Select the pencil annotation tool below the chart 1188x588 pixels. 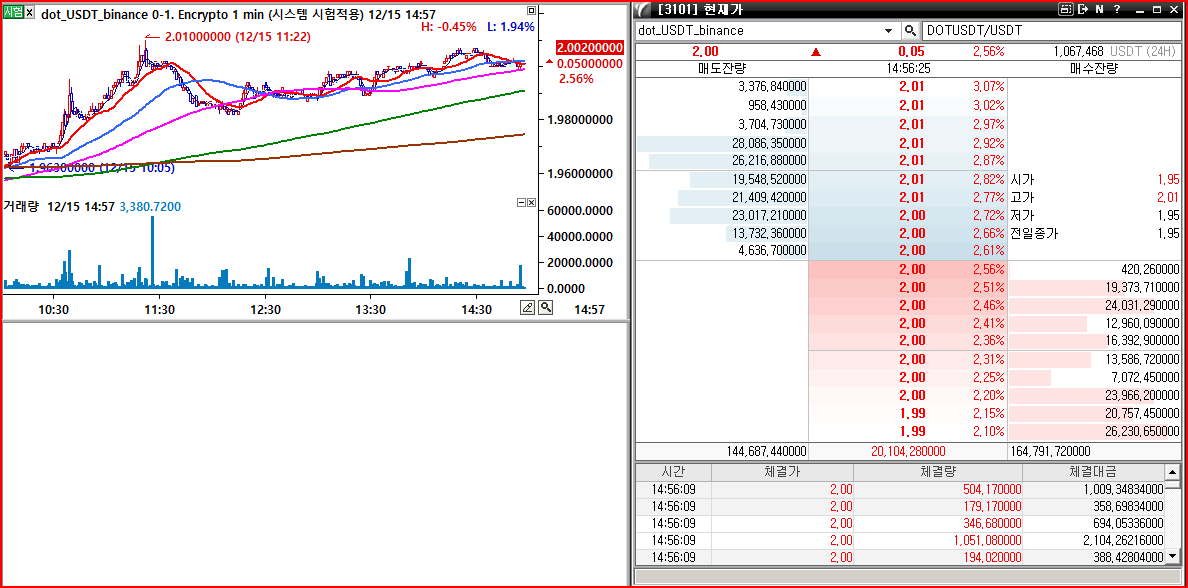[x=527, y=307]
